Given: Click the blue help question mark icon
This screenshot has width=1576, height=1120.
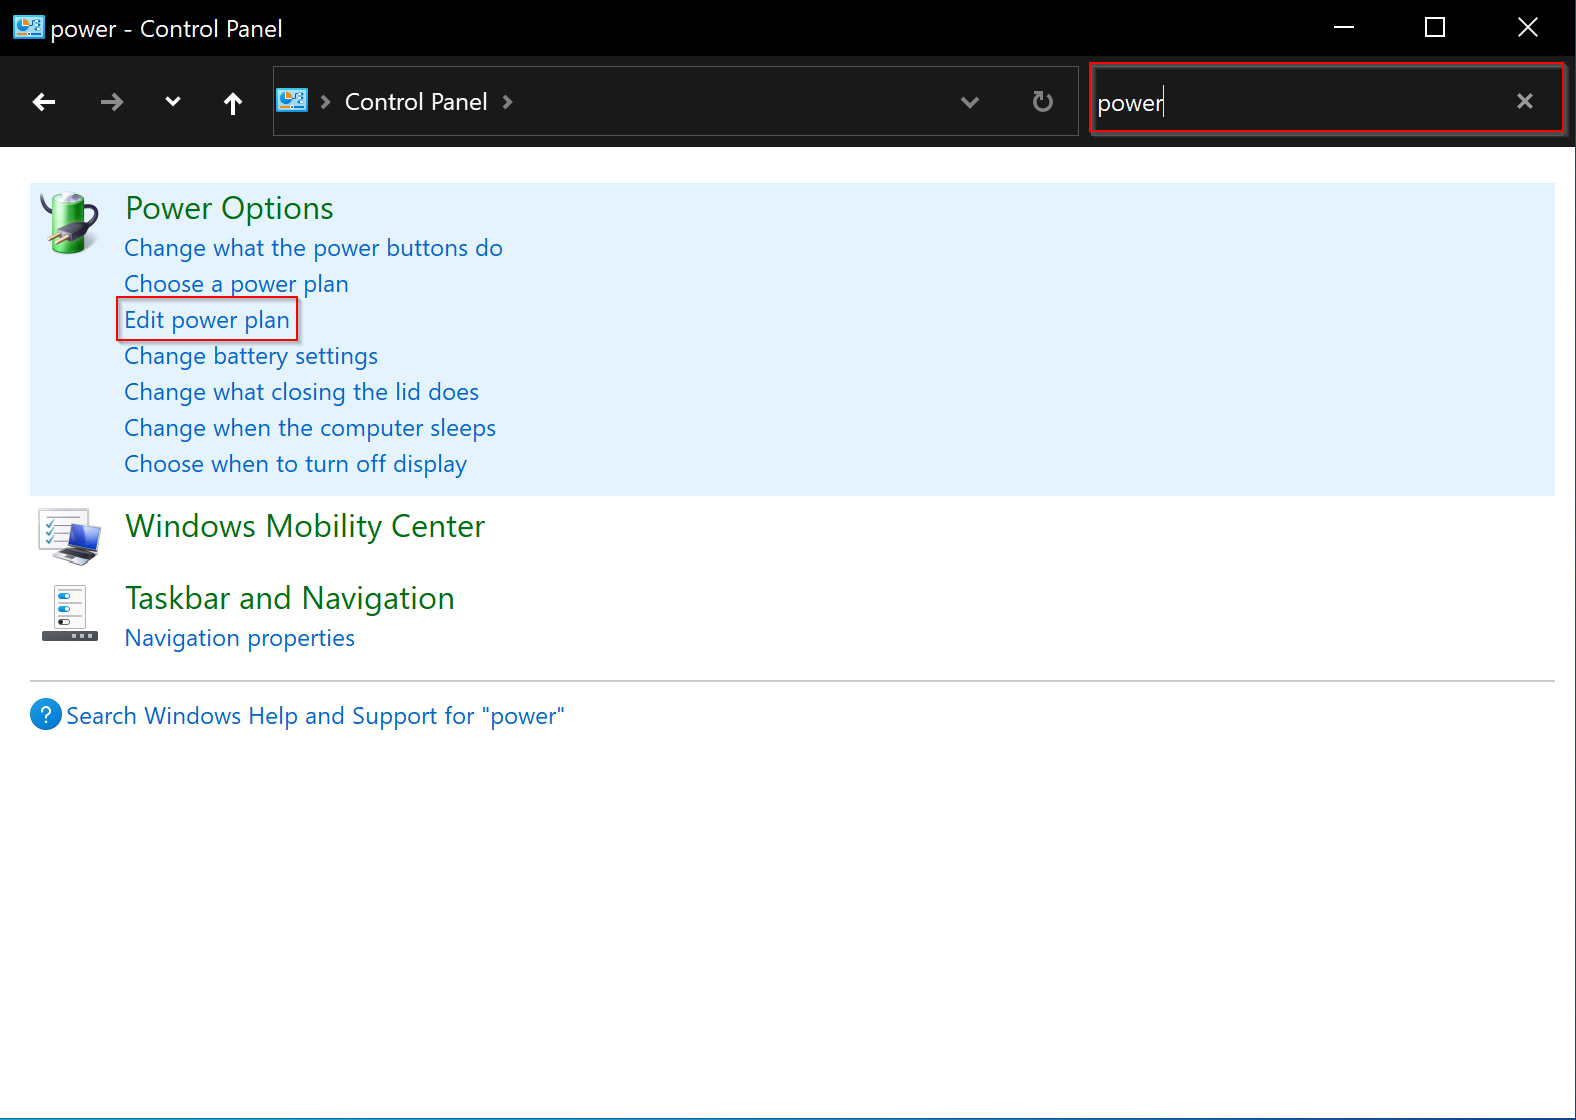Looking at the screenshot, I should [x=46, y=714].
